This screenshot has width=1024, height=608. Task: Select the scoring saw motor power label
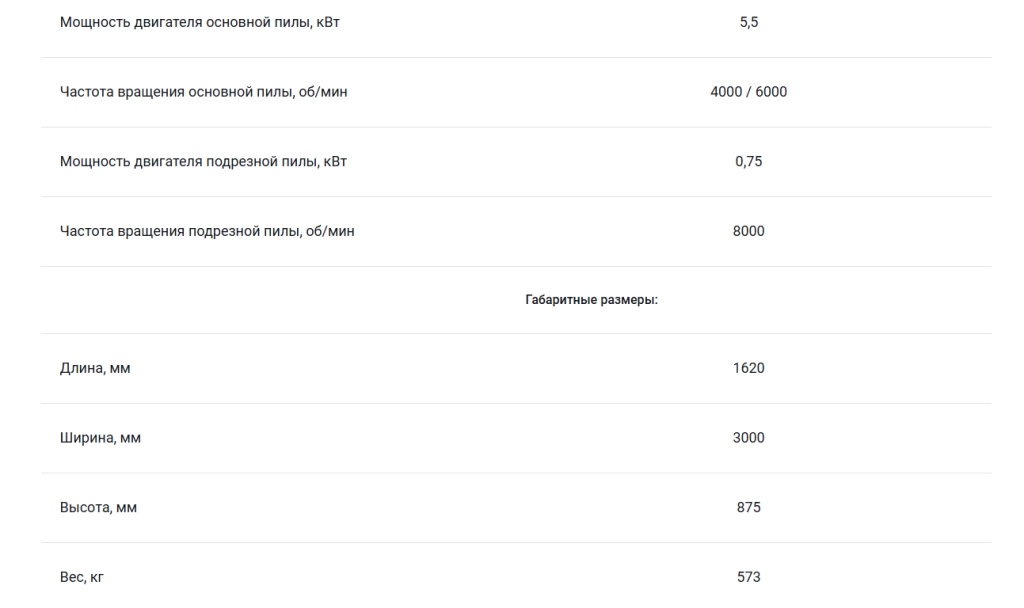coord(203,161)
